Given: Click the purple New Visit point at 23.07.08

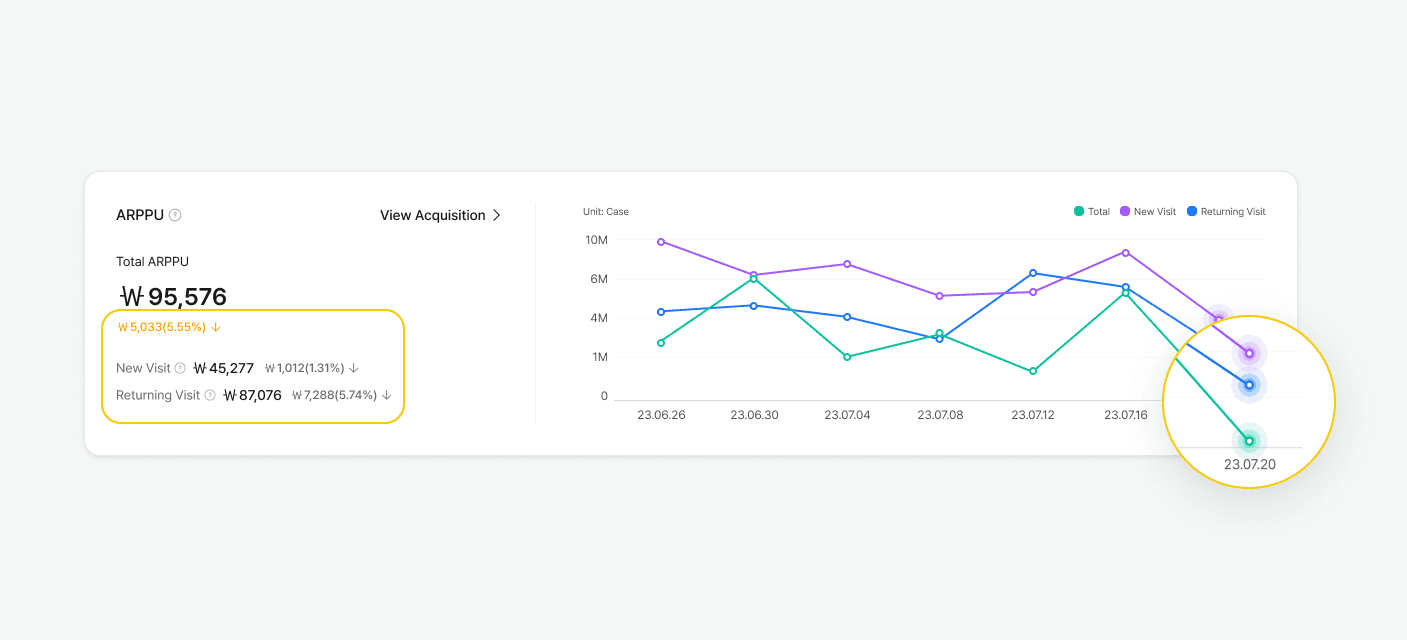Looking at the screenshot, I should point(939,296).
